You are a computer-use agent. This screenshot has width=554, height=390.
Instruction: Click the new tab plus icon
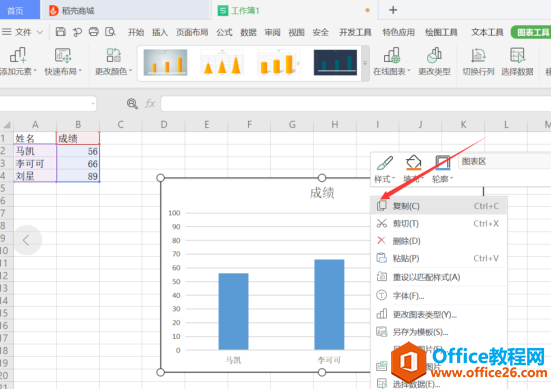(x=393, y=10)
